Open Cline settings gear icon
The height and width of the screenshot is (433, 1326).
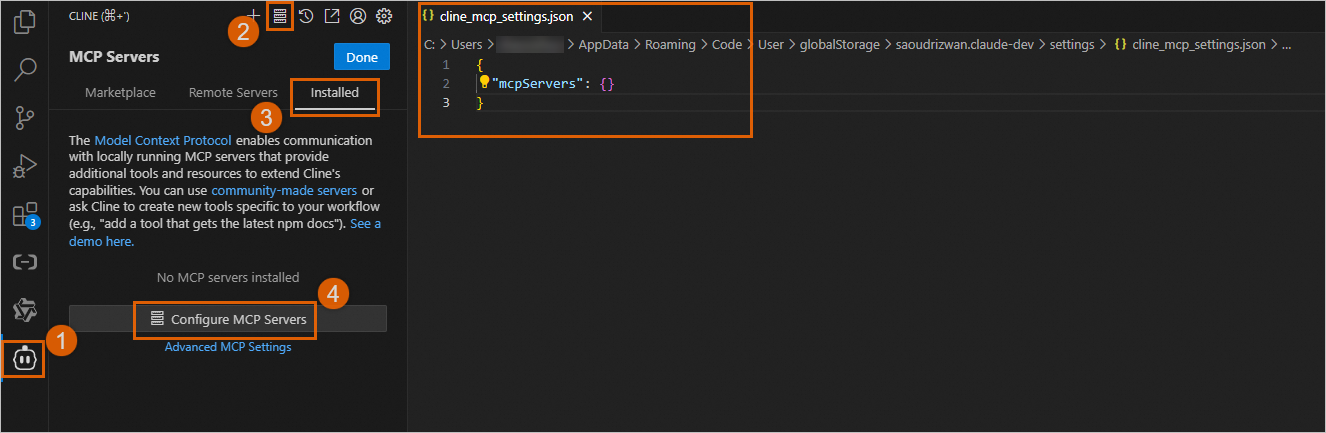[384, 16]
